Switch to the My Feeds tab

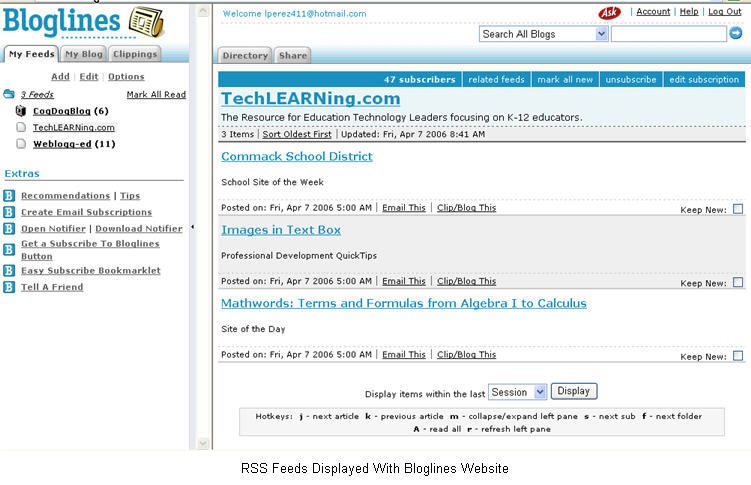tap(31, 54)
